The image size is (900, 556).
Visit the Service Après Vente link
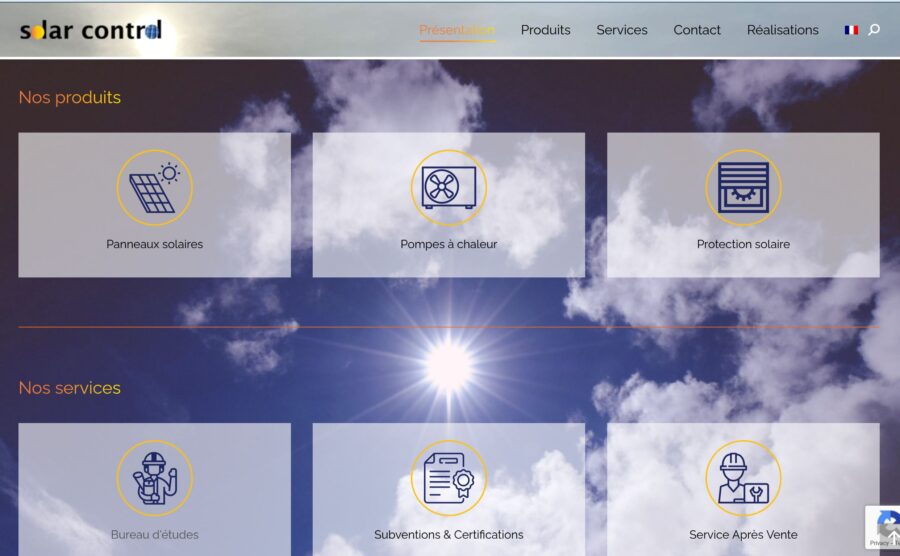click(x=743, y=535)
